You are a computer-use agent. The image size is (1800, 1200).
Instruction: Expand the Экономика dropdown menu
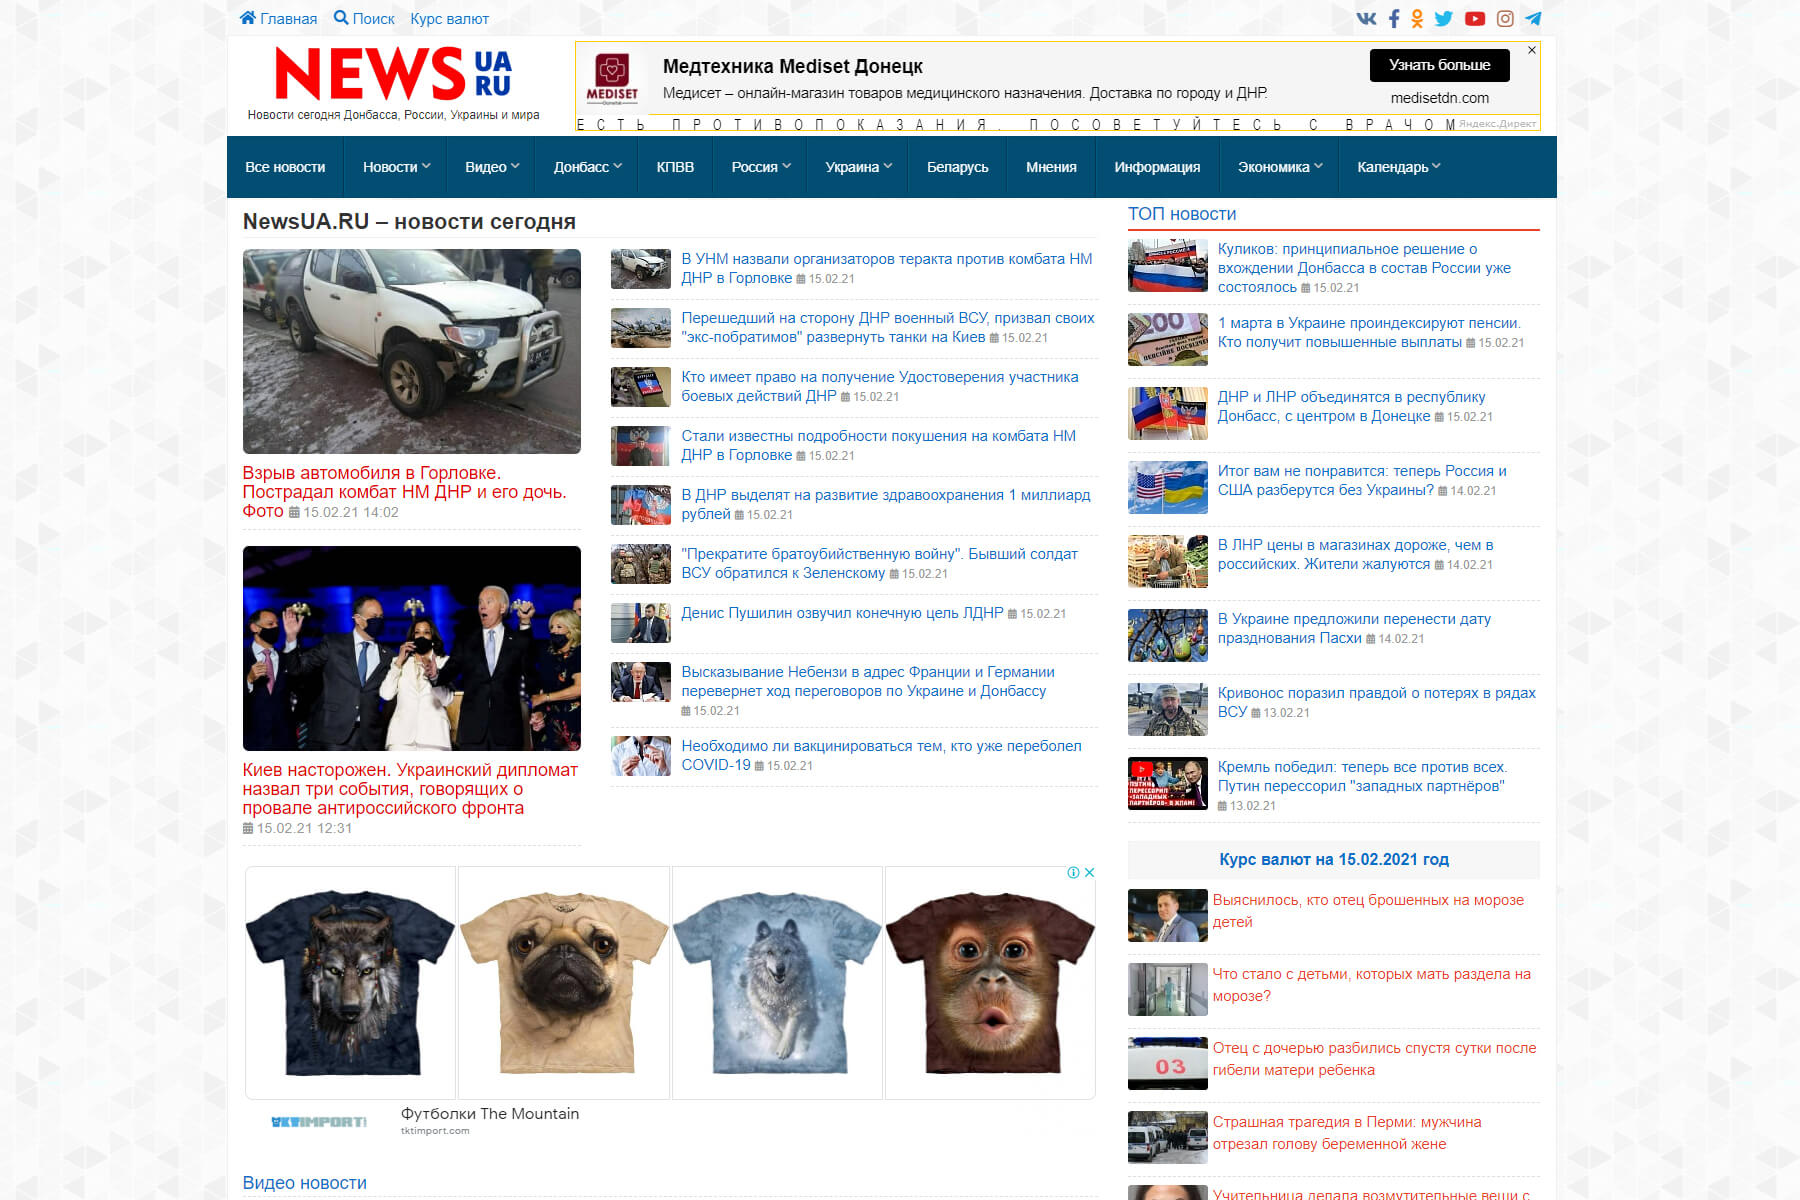click(1280, 167)
